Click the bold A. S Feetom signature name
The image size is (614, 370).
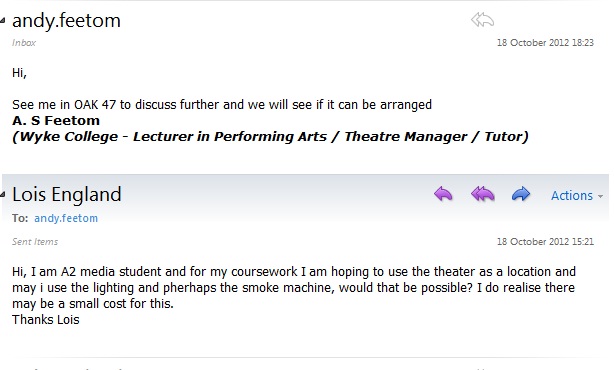(x=56, y=121)
